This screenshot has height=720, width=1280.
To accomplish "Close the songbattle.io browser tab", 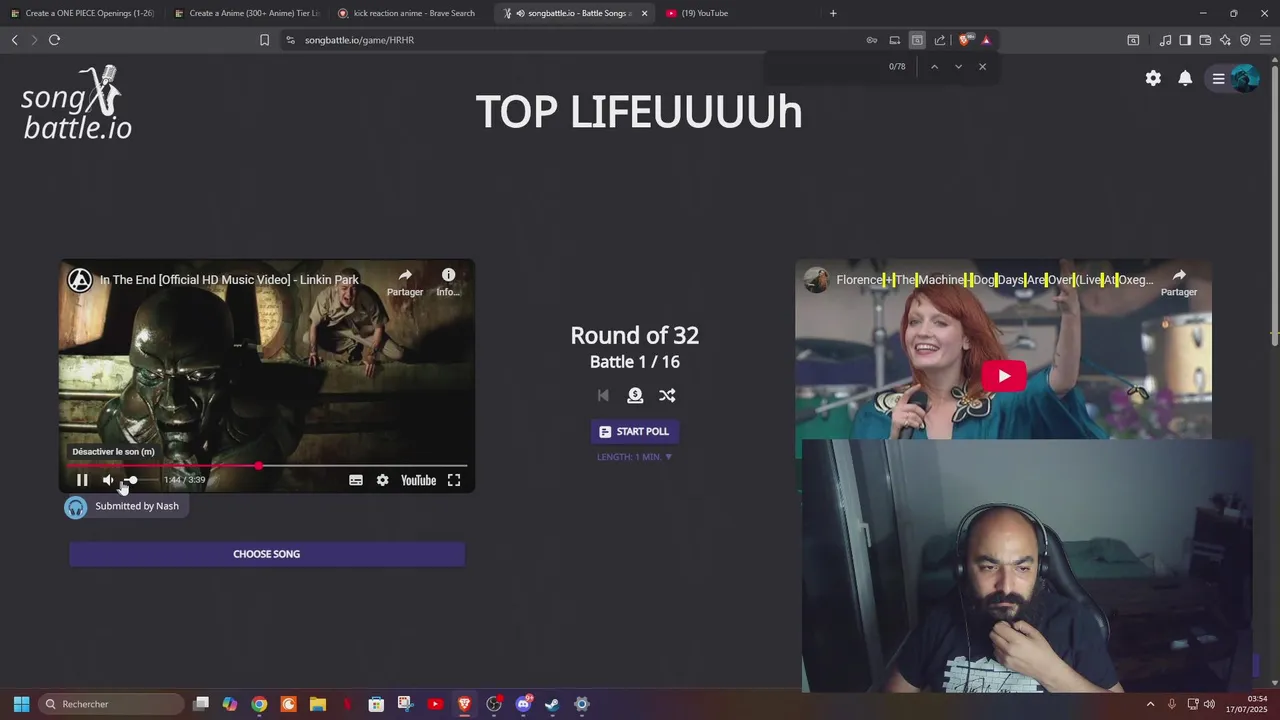I will pyautogui.click(x=644, y=13).
